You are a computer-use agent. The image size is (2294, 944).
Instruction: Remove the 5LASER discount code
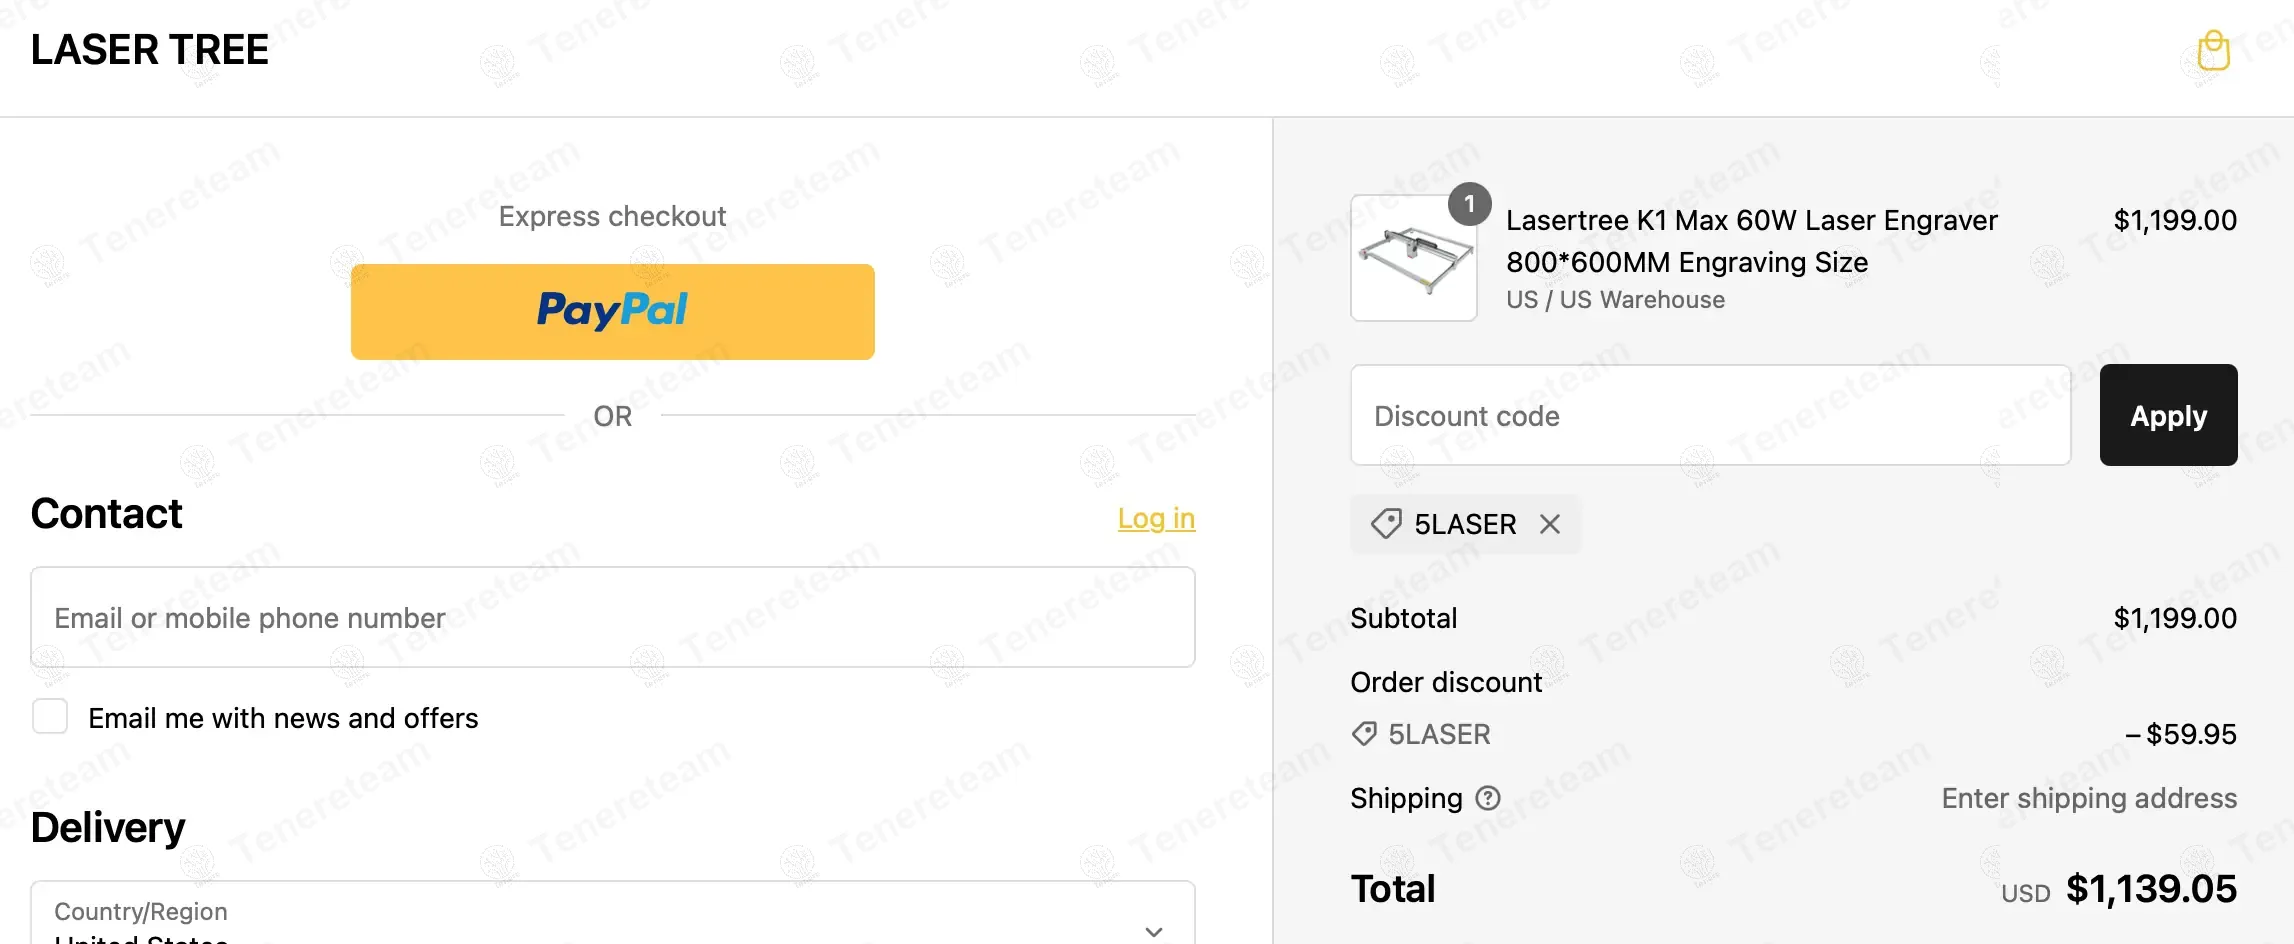1550,524
